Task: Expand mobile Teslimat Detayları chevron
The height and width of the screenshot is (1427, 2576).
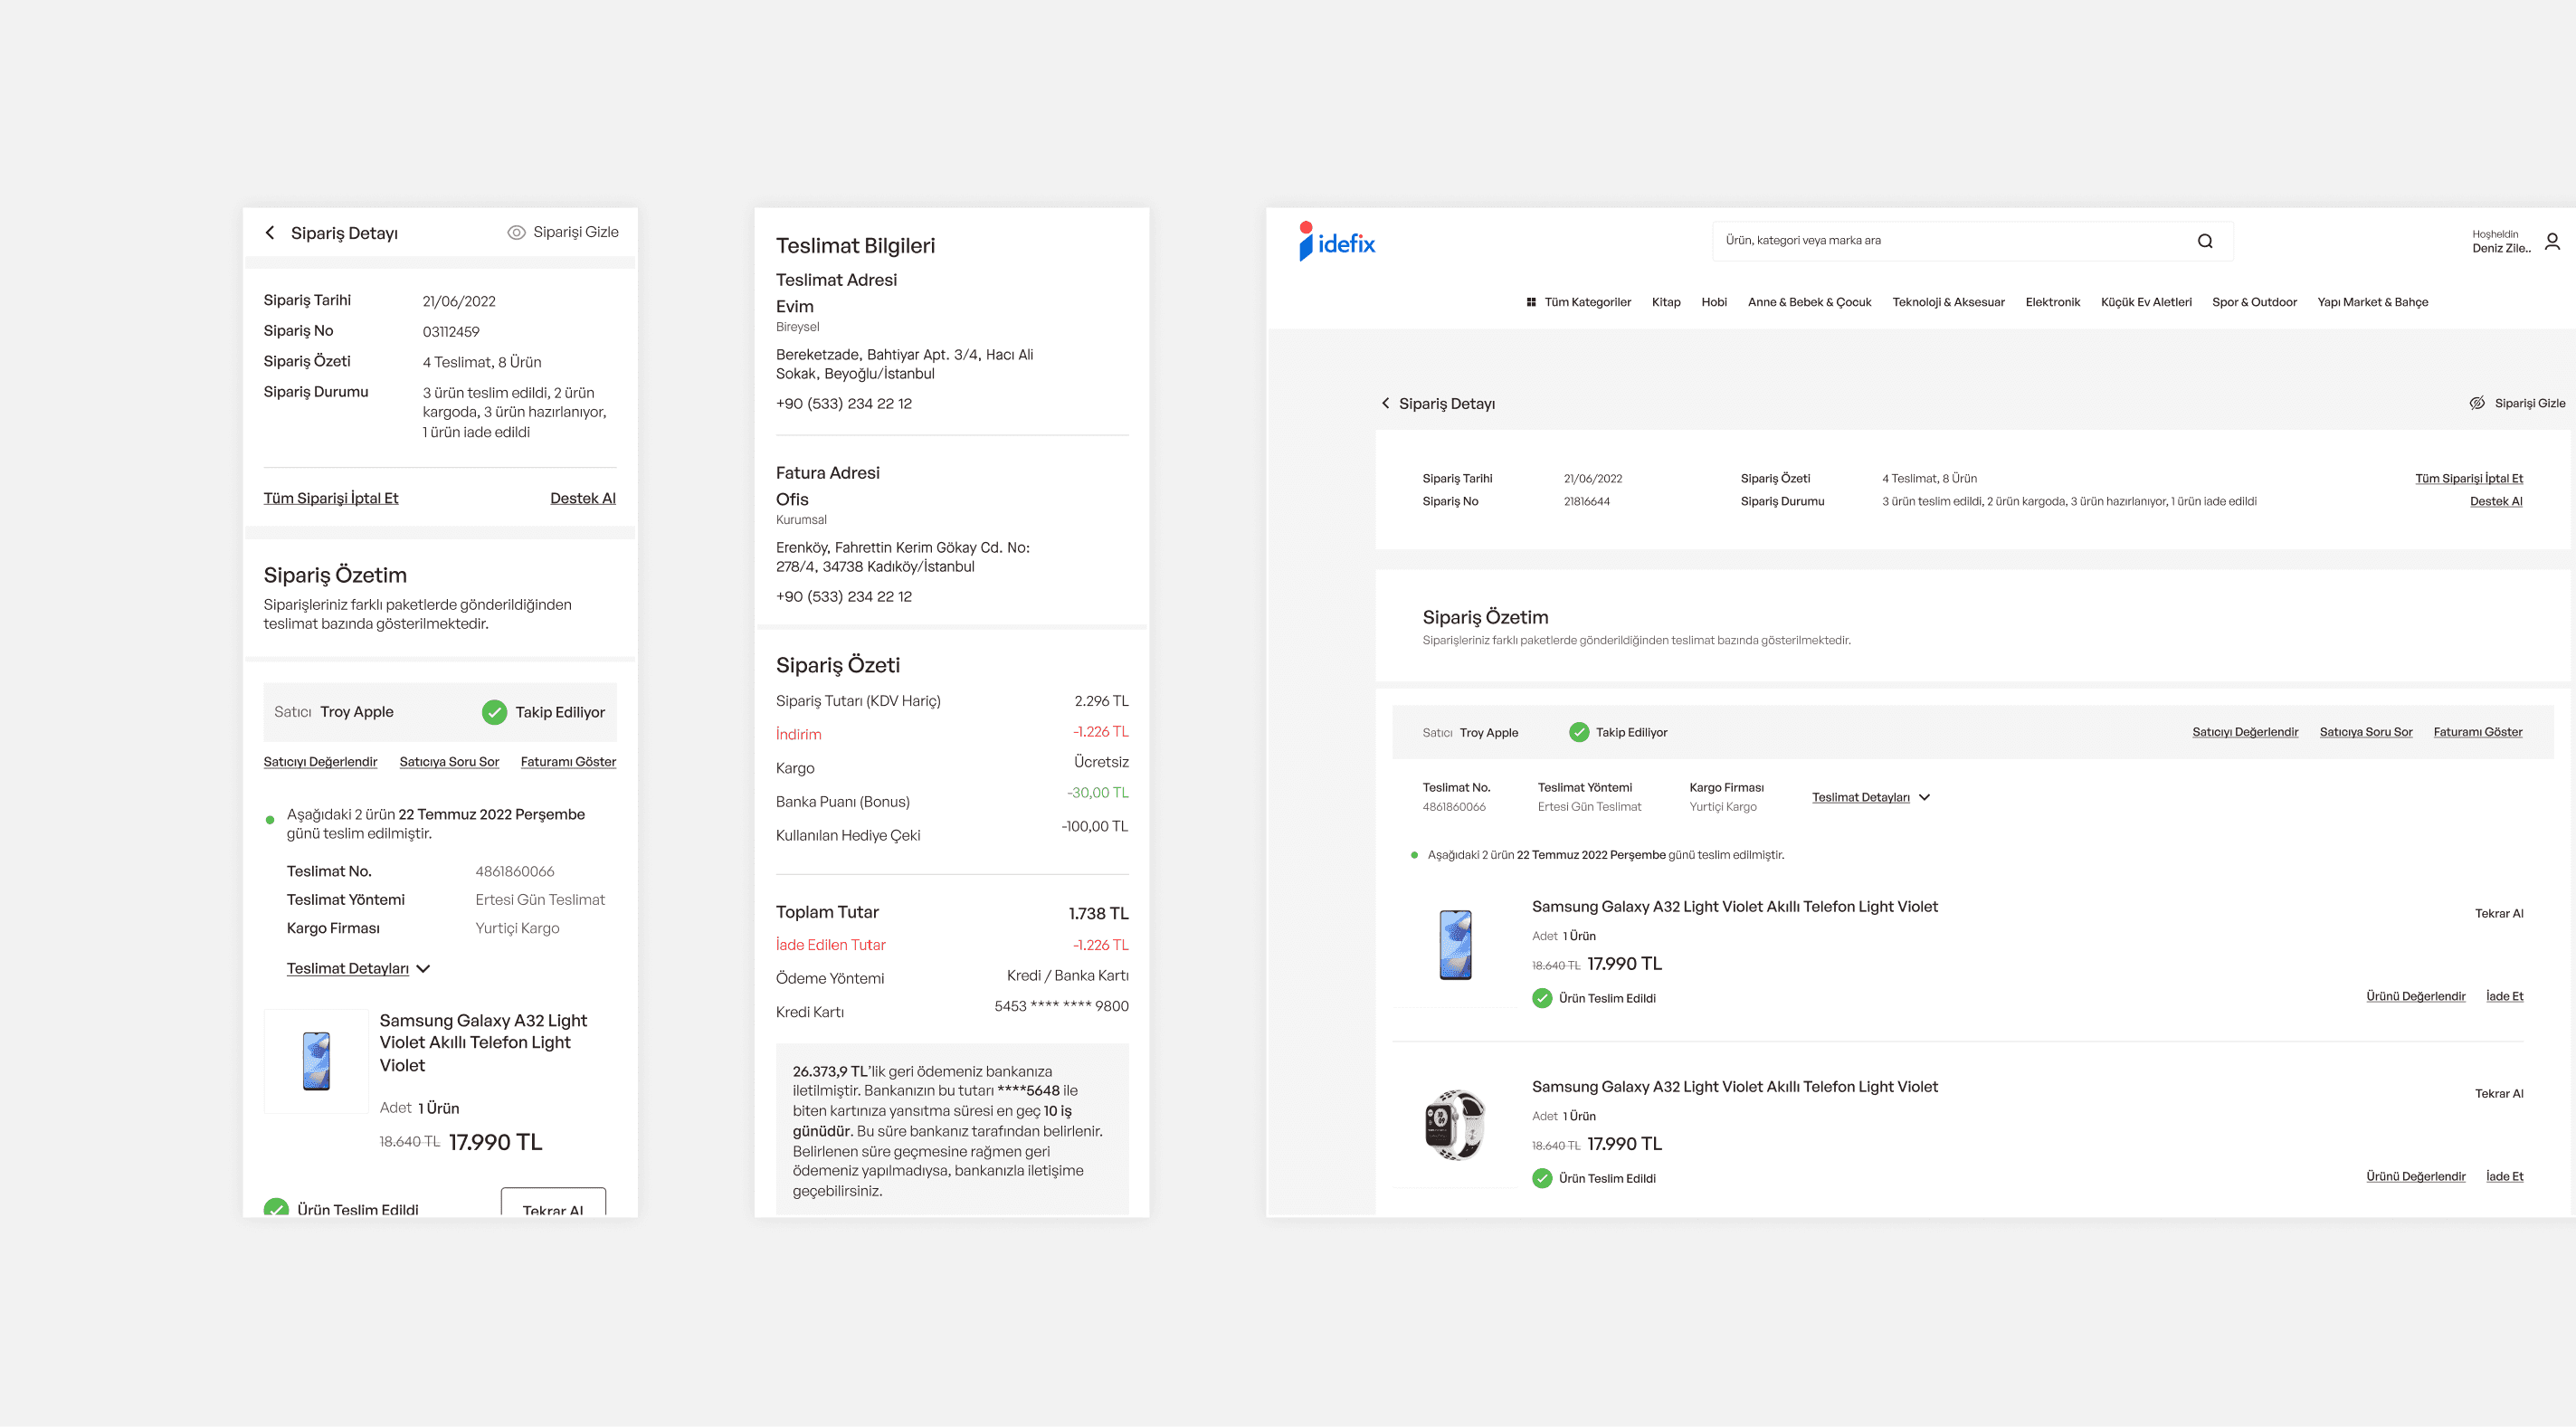Action: (423, 968)
